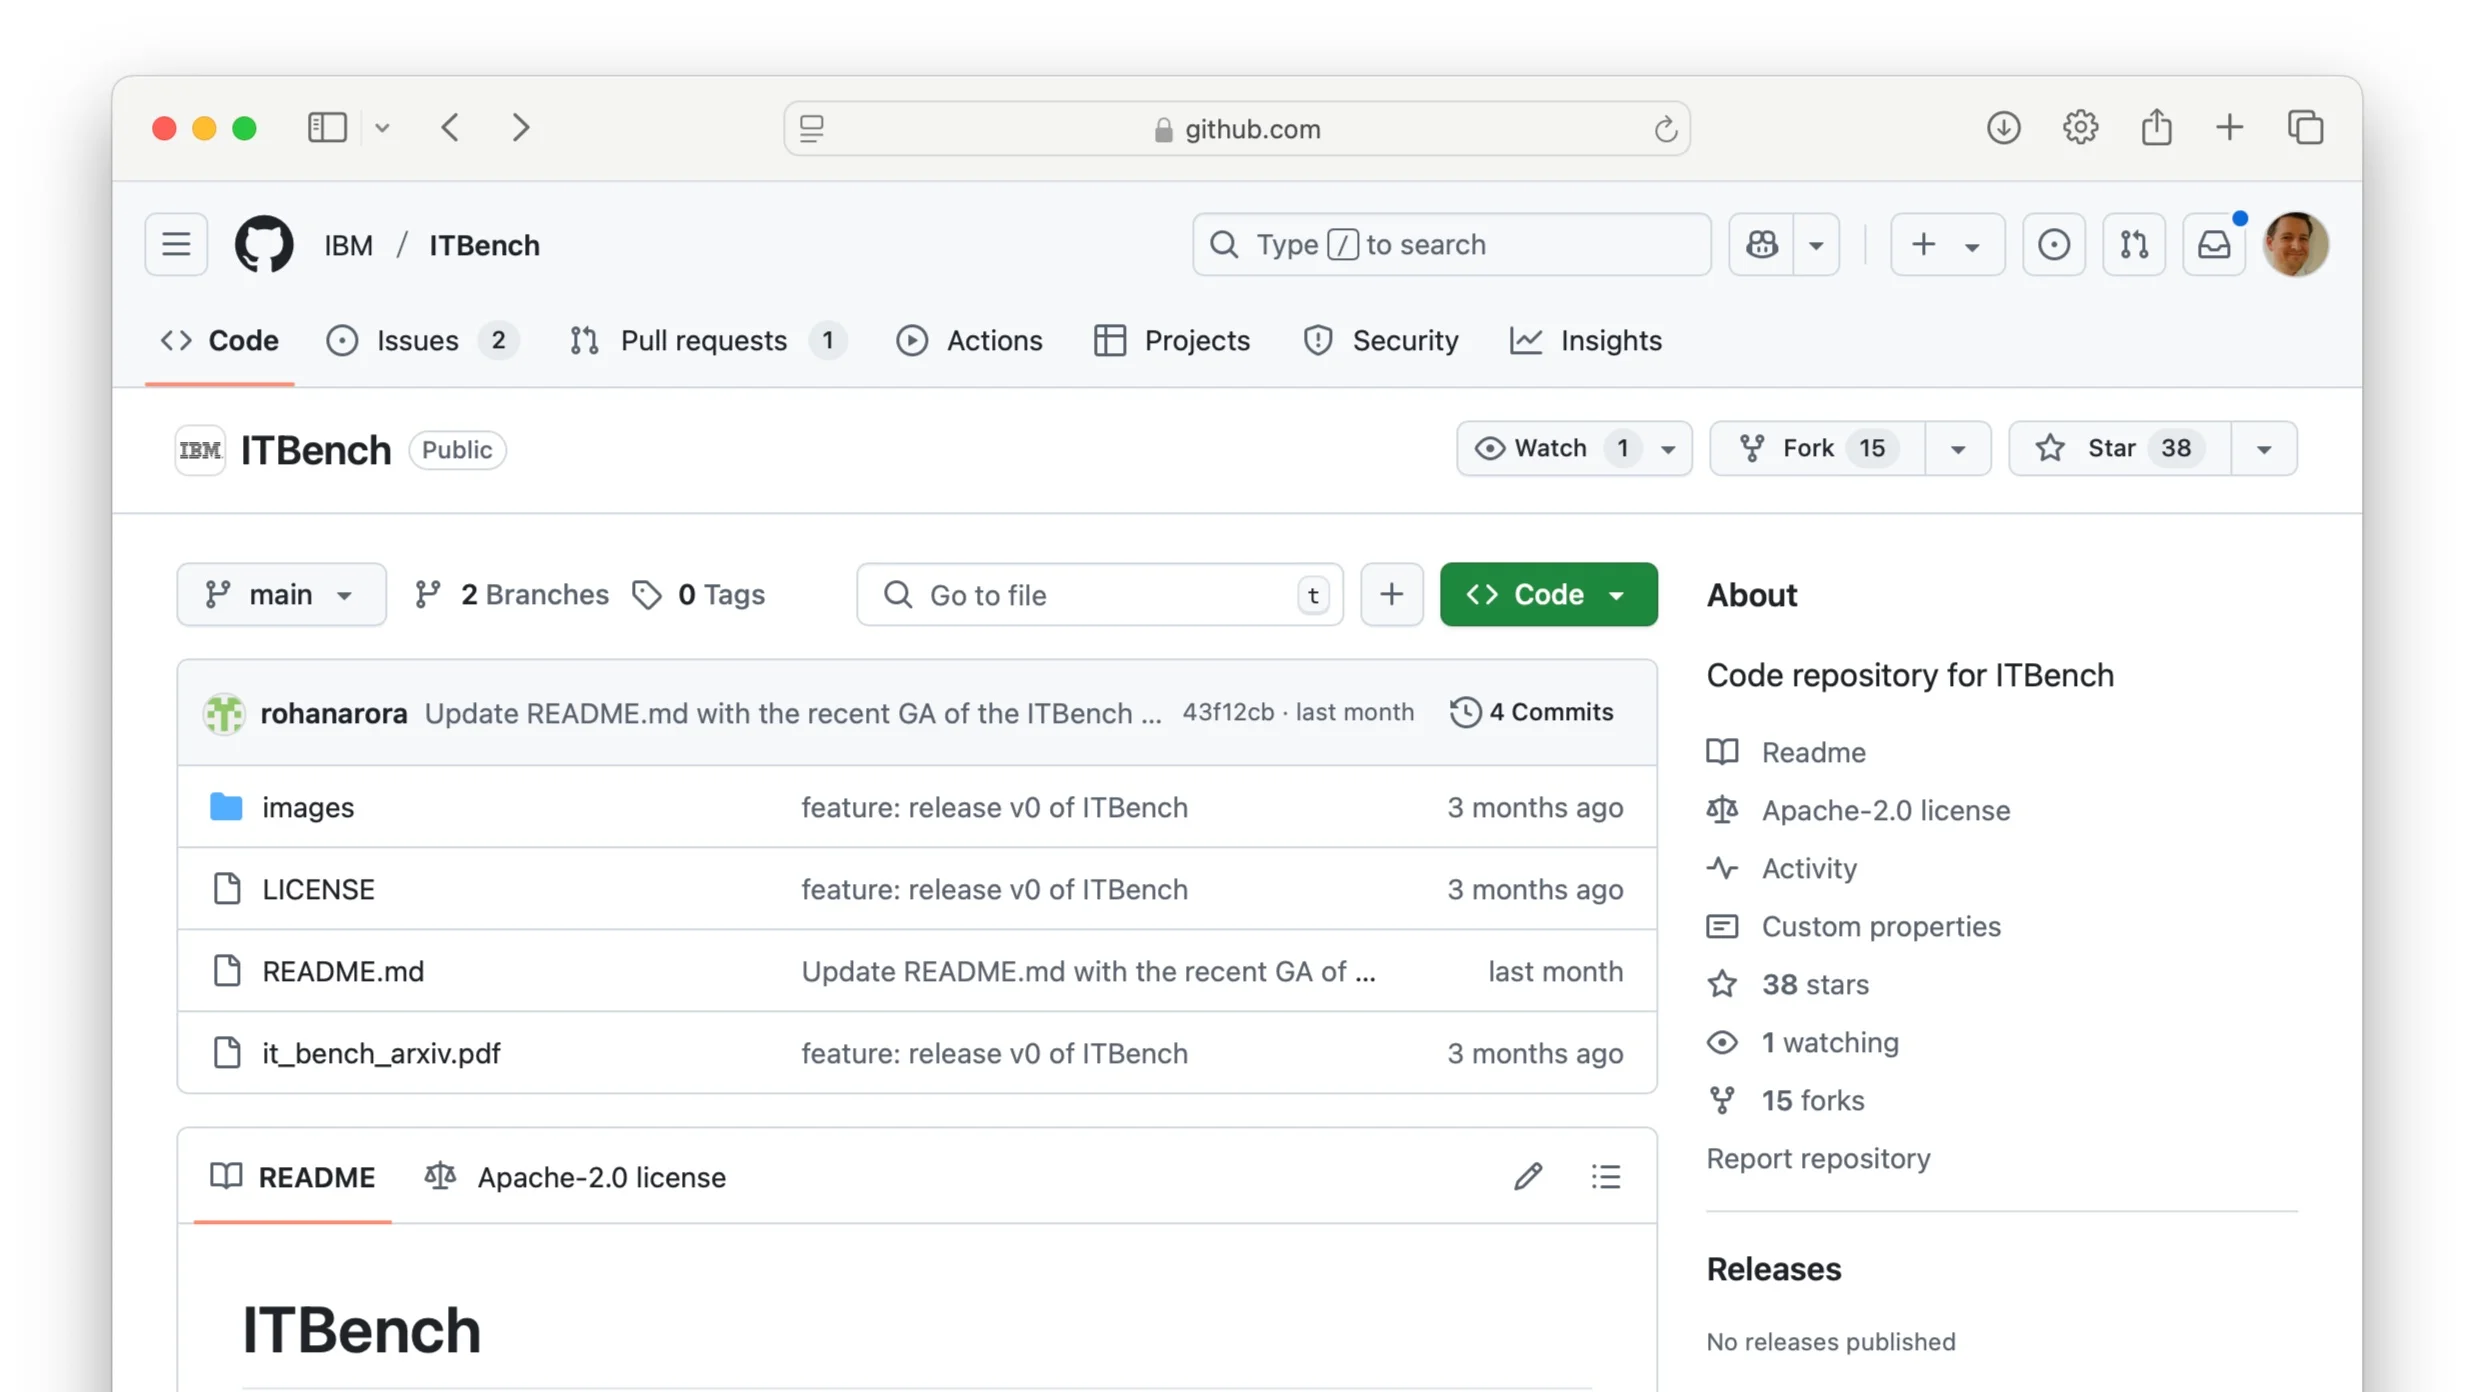Switch to the Pull requests tab
The image size is (2474, 1392).
pos(708,340)
